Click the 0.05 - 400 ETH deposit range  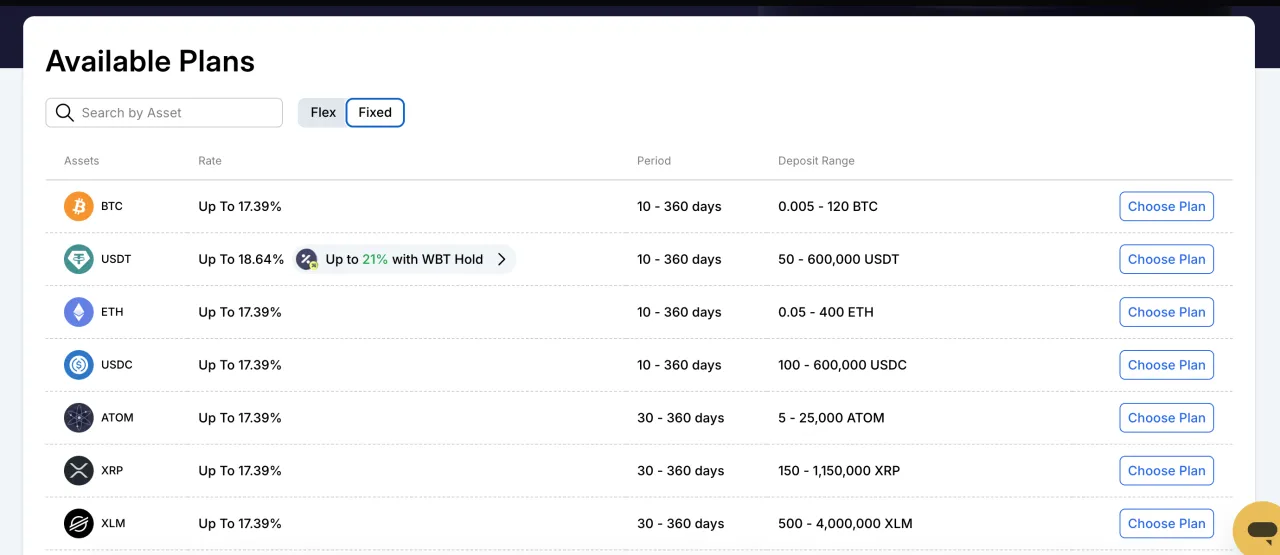[826, 312]
